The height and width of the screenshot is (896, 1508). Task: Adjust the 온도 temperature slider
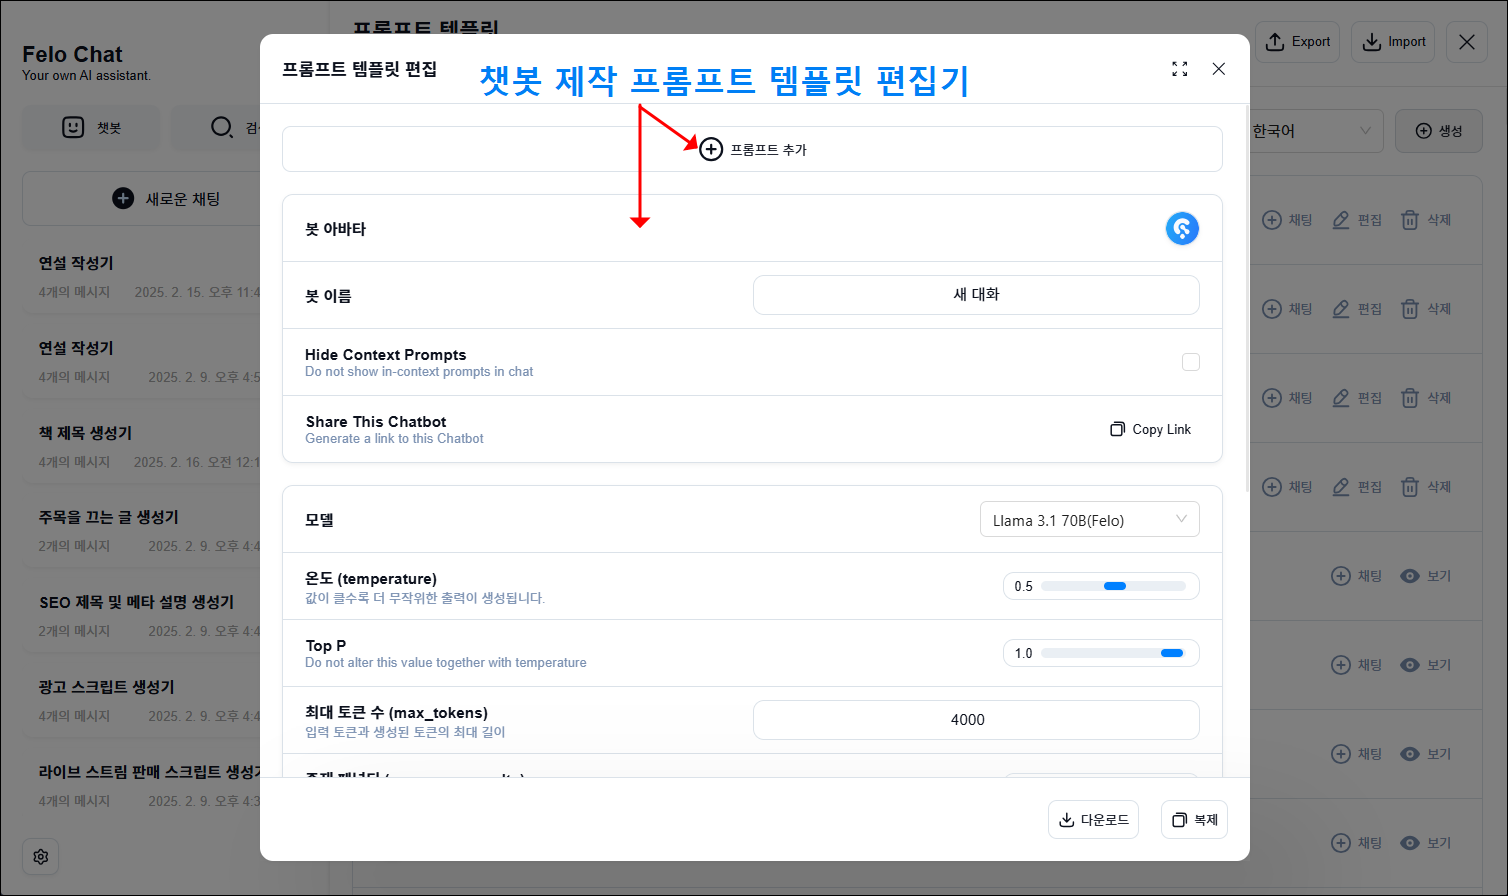1114,586
